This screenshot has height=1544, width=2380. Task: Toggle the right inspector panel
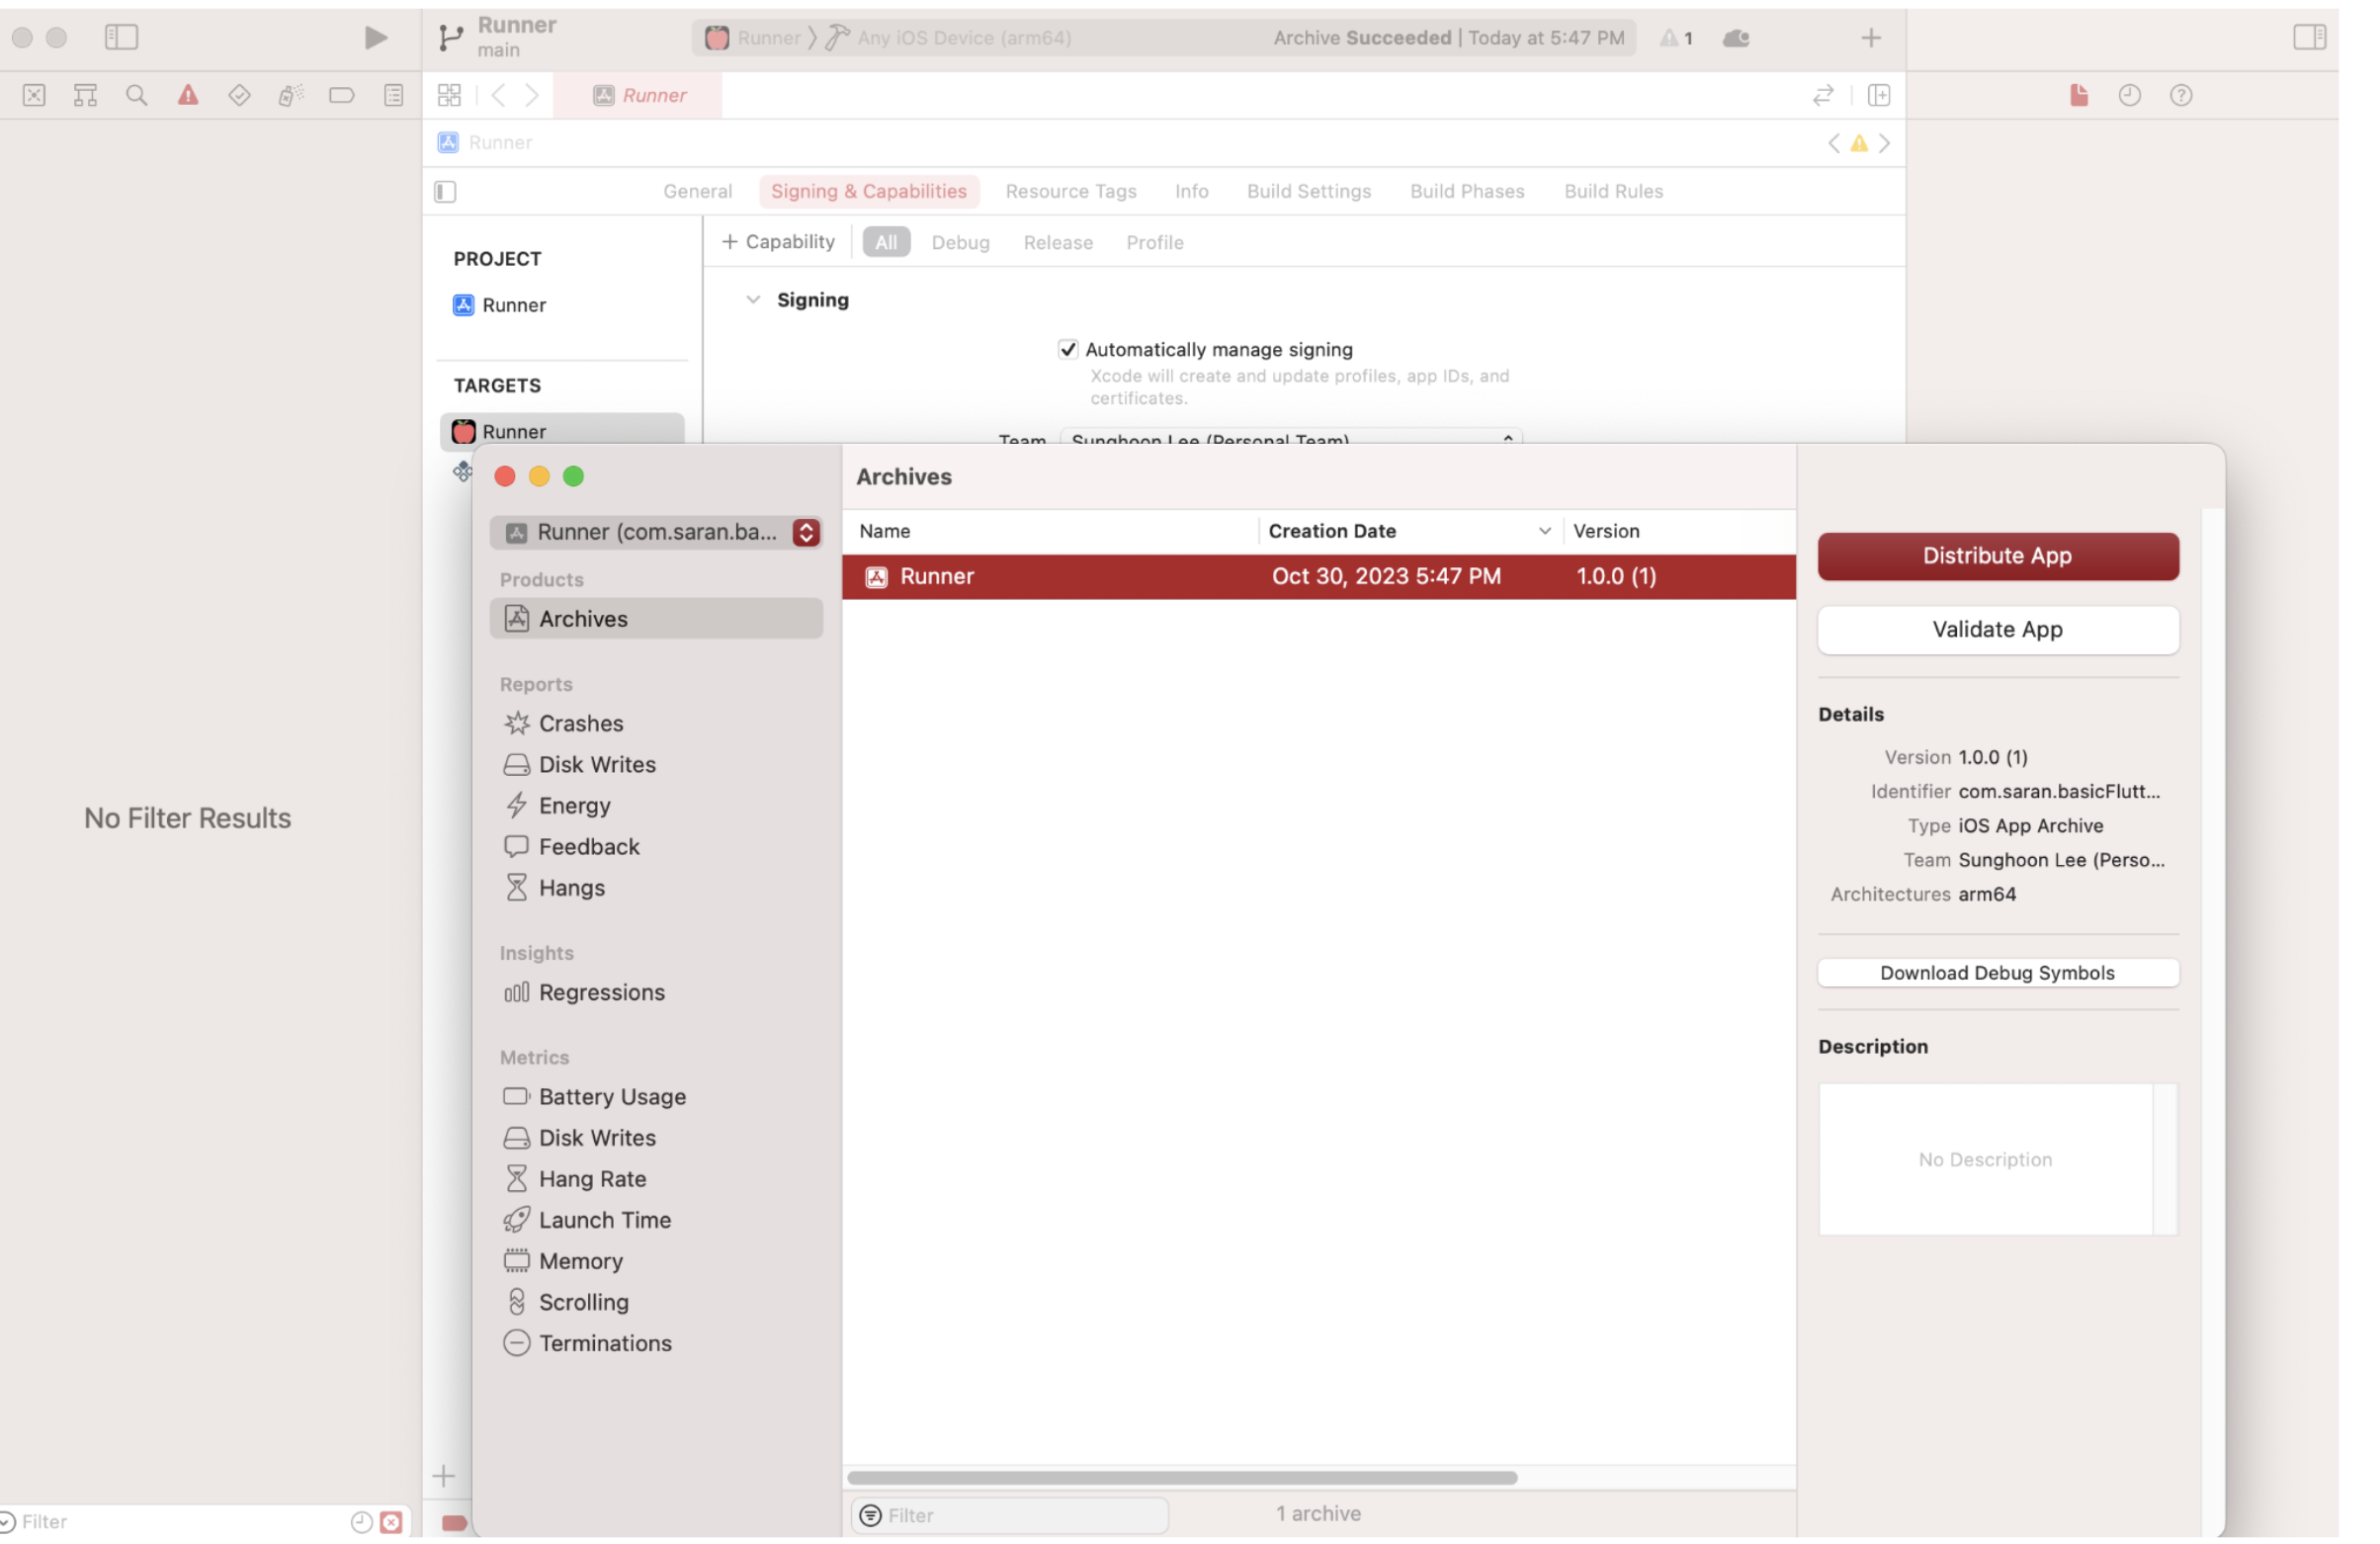(2310, 38)
